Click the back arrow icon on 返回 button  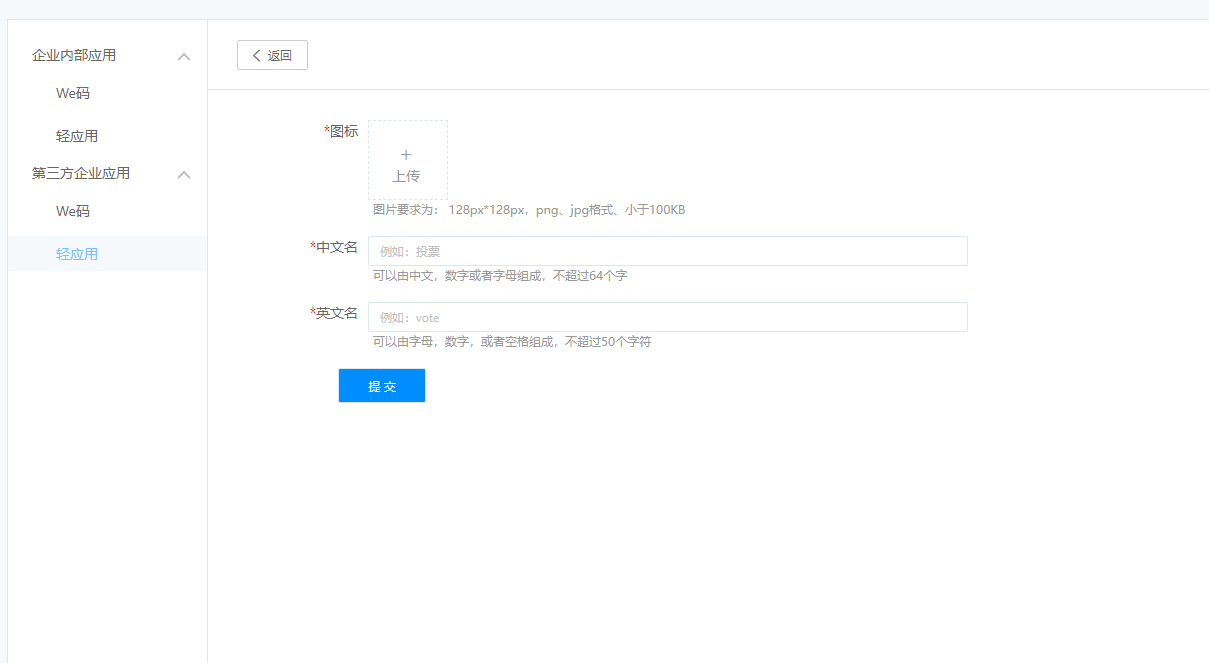point(255,55)
